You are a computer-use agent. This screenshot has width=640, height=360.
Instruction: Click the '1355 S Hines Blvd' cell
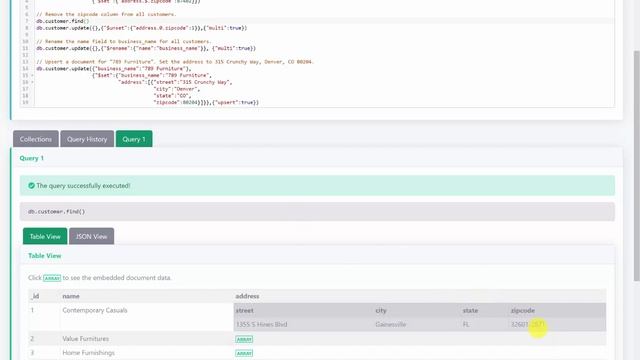pos(261,324)
